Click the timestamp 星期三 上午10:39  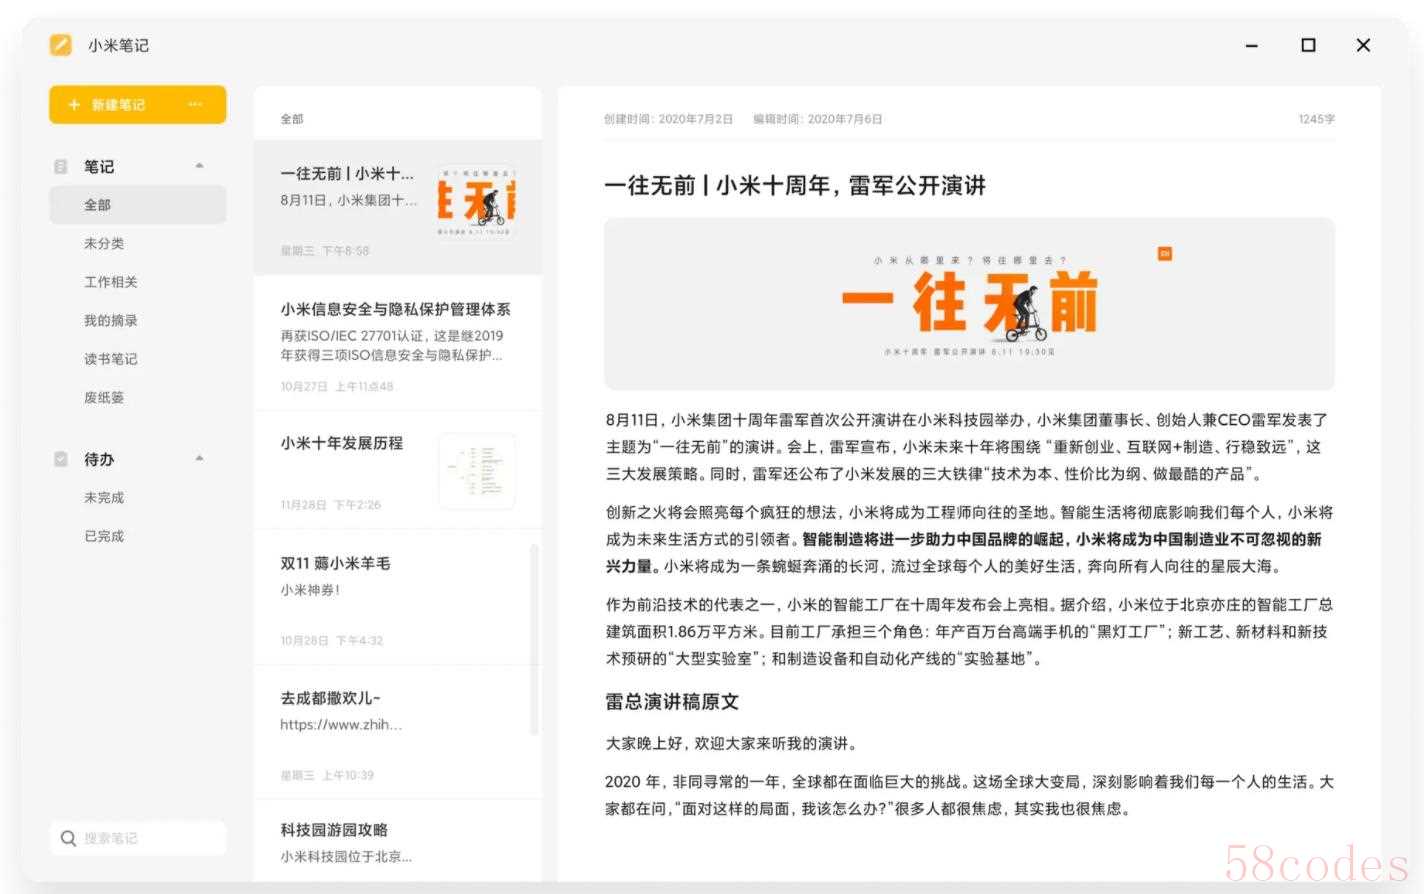point(327,775)
